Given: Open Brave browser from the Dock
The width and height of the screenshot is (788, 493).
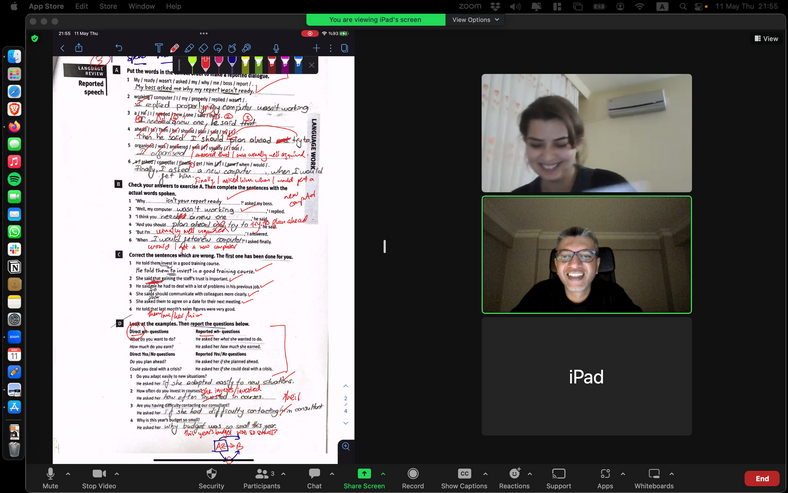Looking at the screenshot, I should pyautogui.click(x=14, y=109).
